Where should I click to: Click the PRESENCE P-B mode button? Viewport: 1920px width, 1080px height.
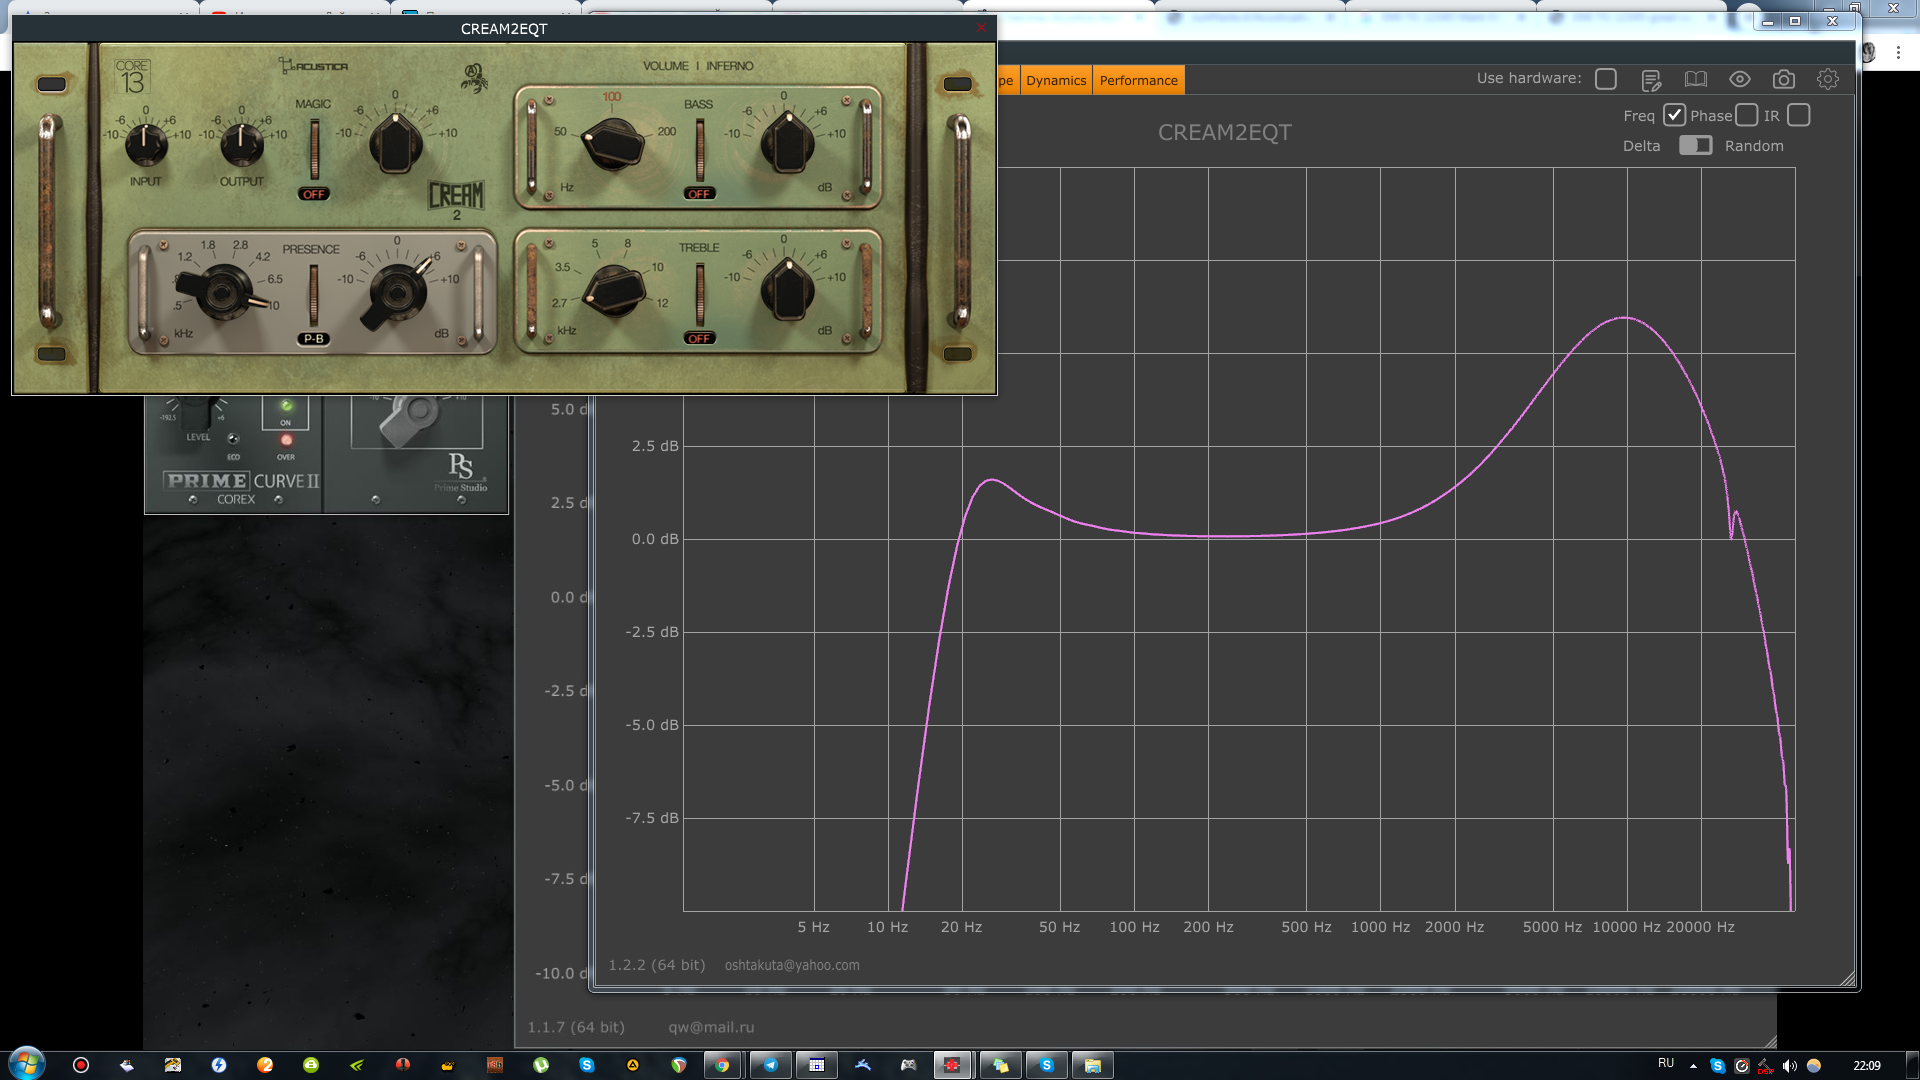tap(313, 339)
